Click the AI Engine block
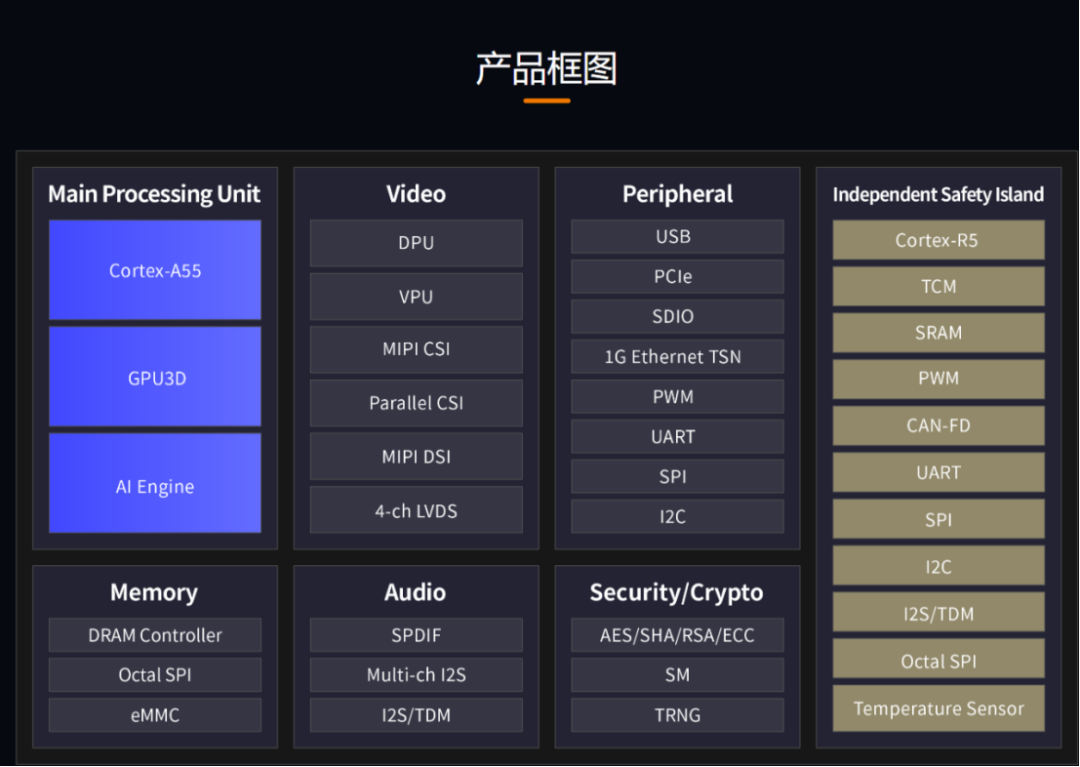Image resolution: width=1080 pixels, height=767 pixels. pos(155,483)
